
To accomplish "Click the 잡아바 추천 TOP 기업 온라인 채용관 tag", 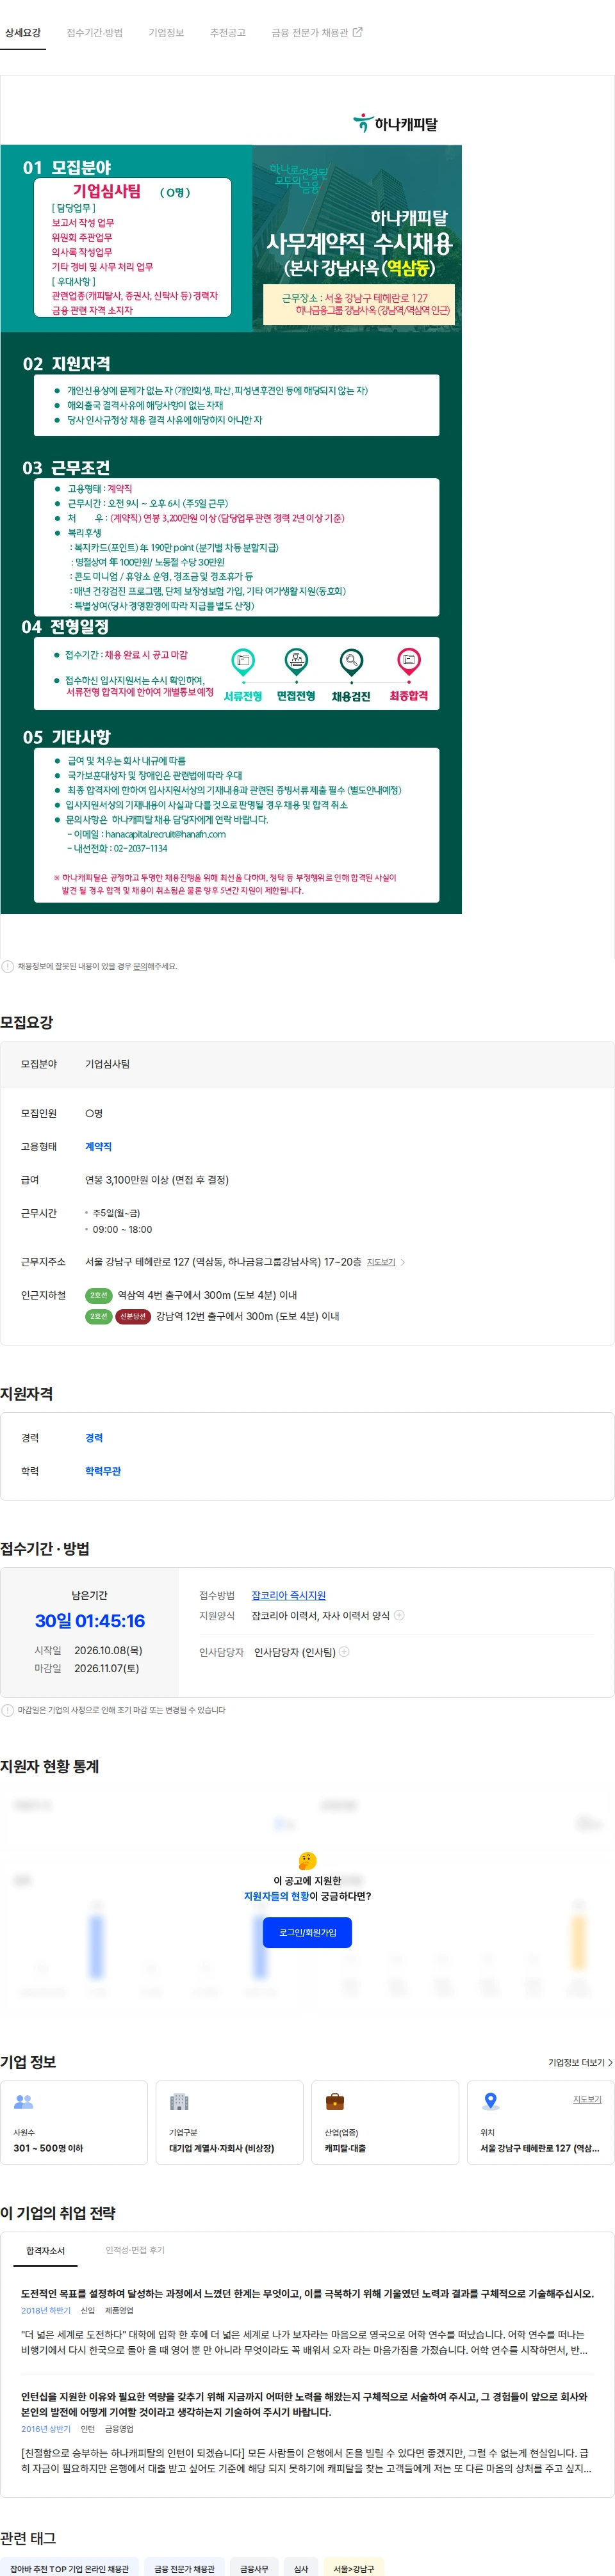I will click(x=69, y=2568).
